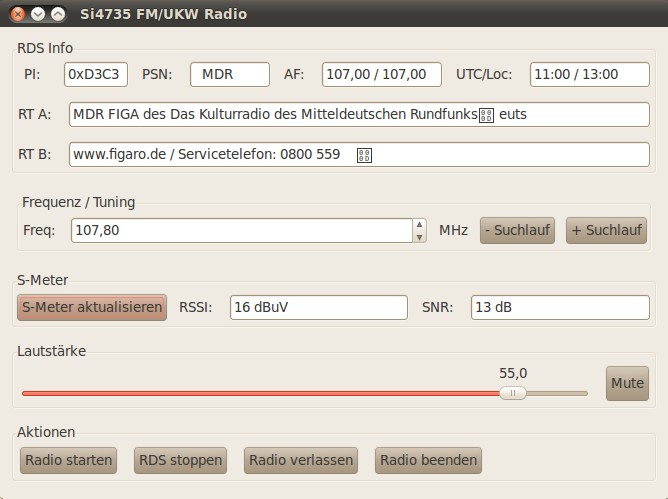Increase frequency with spinner up arrow

419,225
